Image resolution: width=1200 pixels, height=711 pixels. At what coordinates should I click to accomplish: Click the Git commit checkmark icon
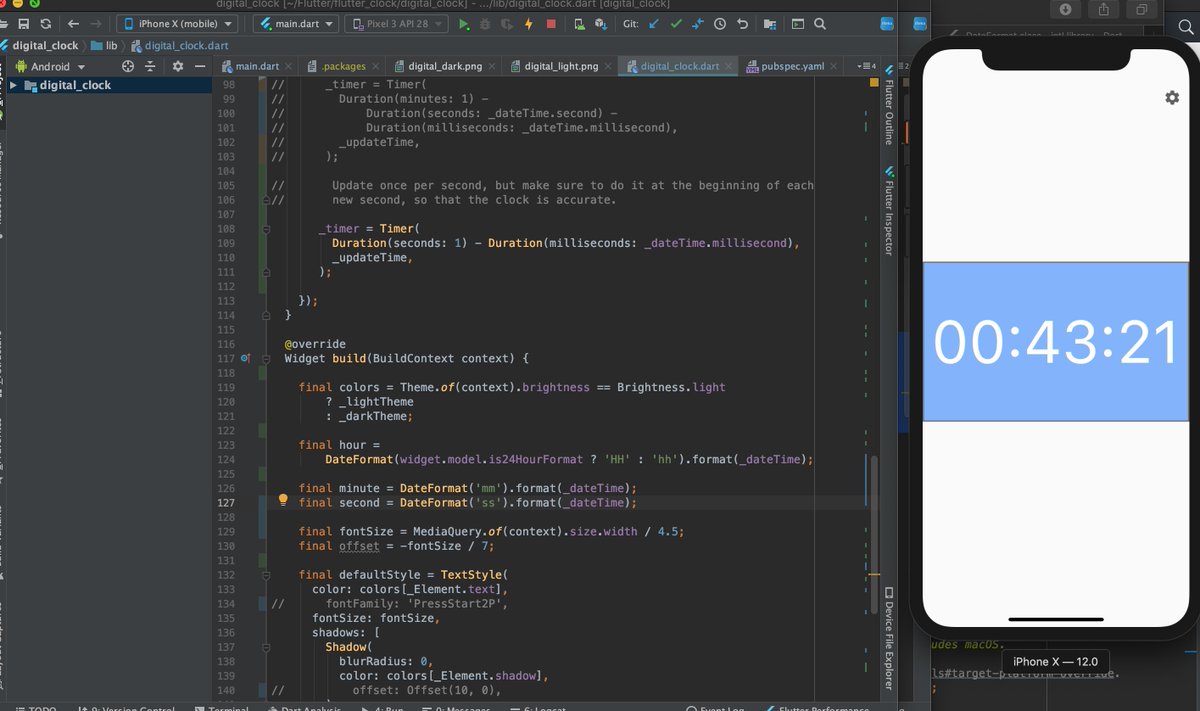(x=676, y=23)
